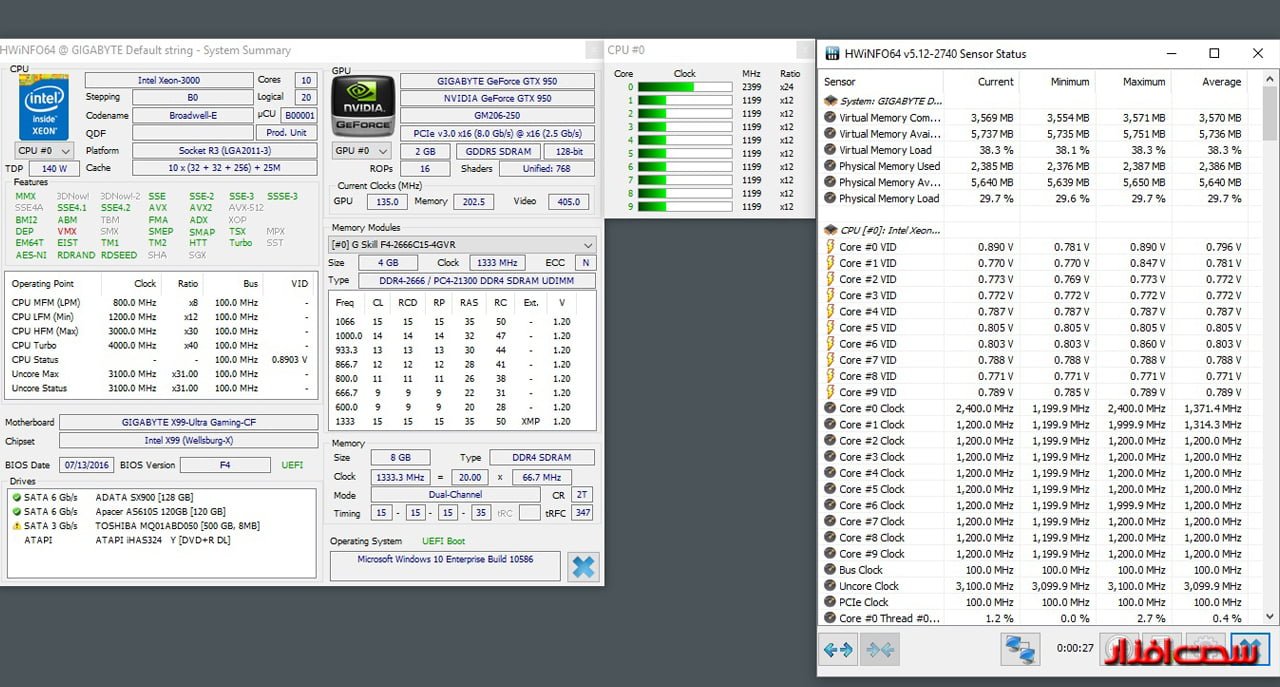Open the GPU #0 selector dropdown
Image resolution: width=1280 pixels, height=687 pixels.
(361, 150)
